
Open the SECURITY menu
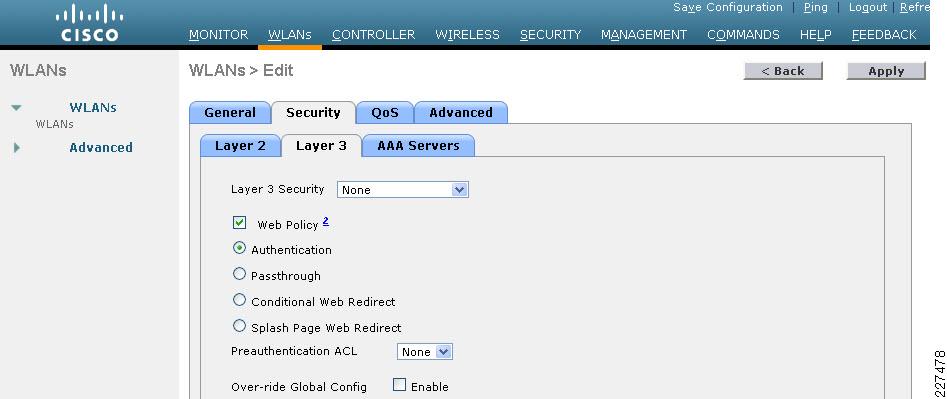click(550, 35)
